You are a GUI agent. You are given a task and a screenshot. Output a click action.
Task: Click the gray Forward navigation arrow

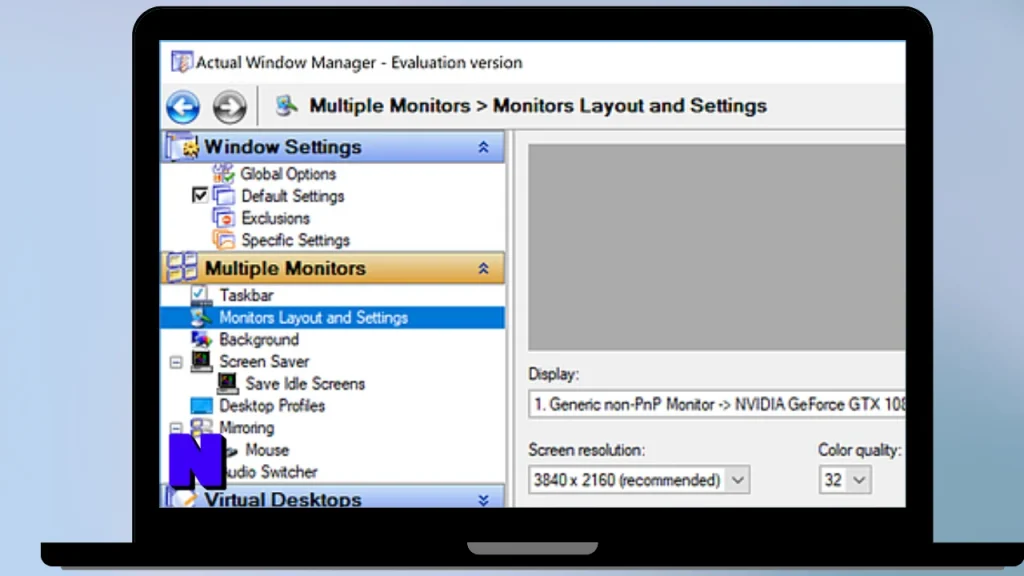pyautogui.click(x=229, y=106)
